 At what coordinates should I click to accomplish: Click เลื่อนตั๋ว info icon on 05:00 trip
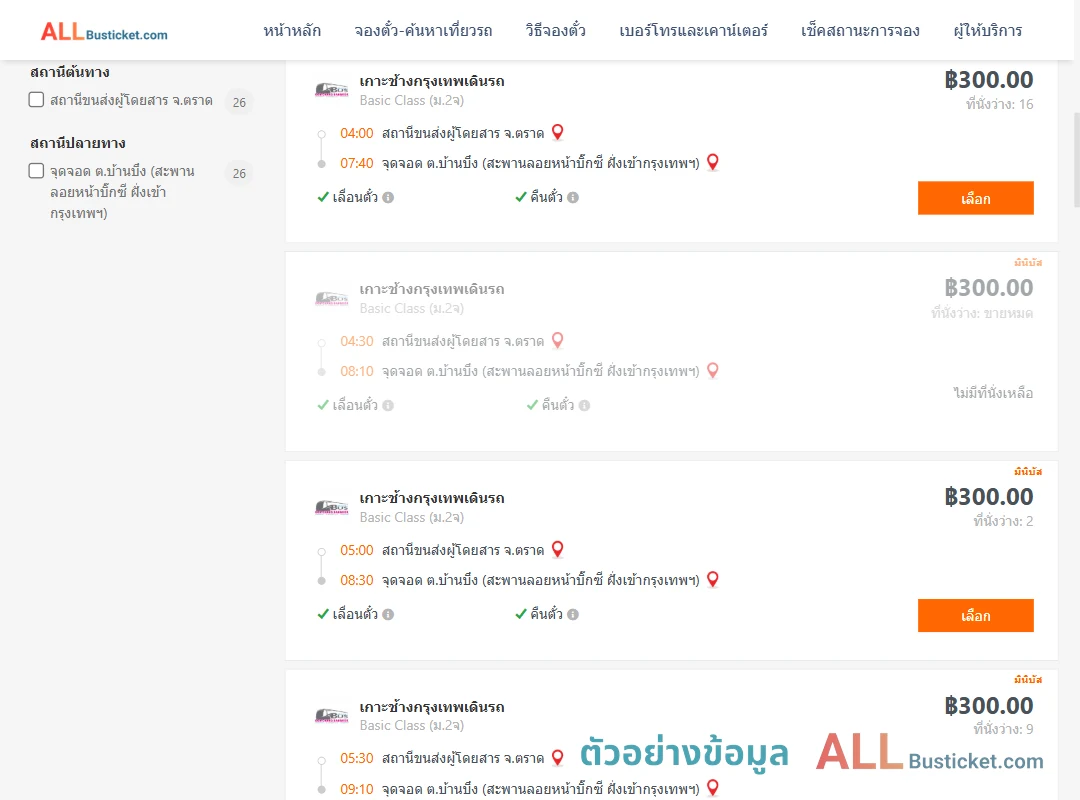click(x=388, y=615)
